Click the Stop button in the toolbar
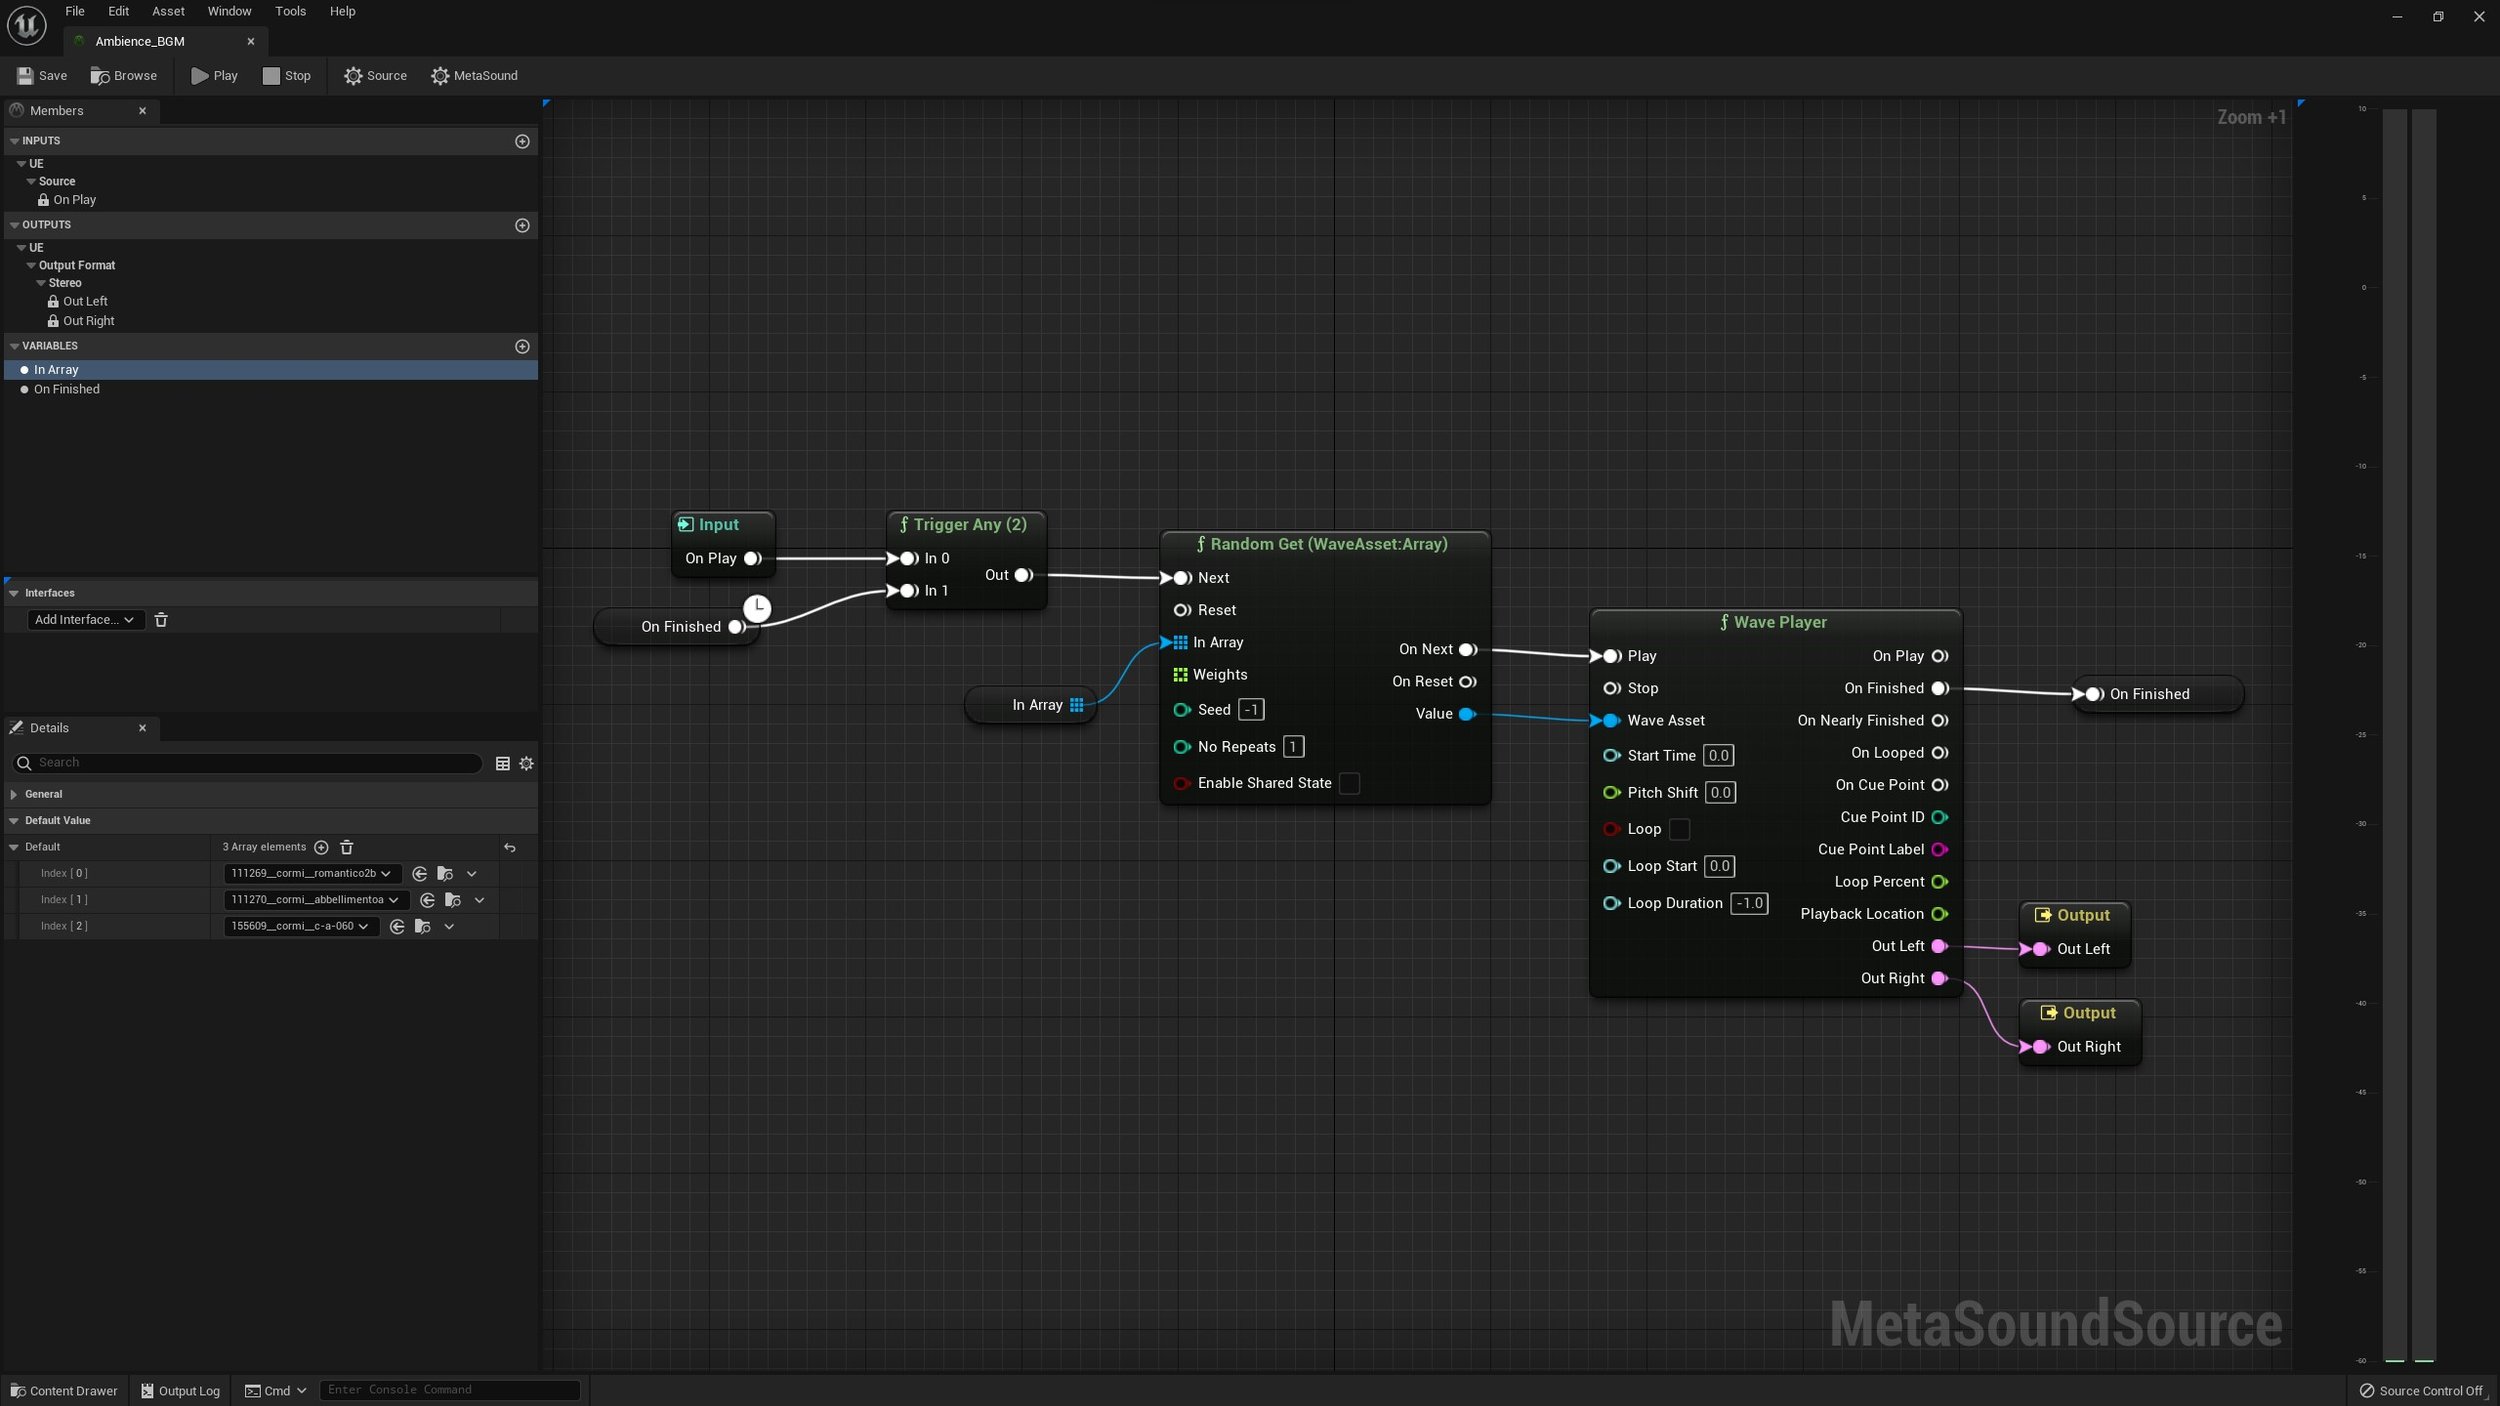 pos(285,76)
